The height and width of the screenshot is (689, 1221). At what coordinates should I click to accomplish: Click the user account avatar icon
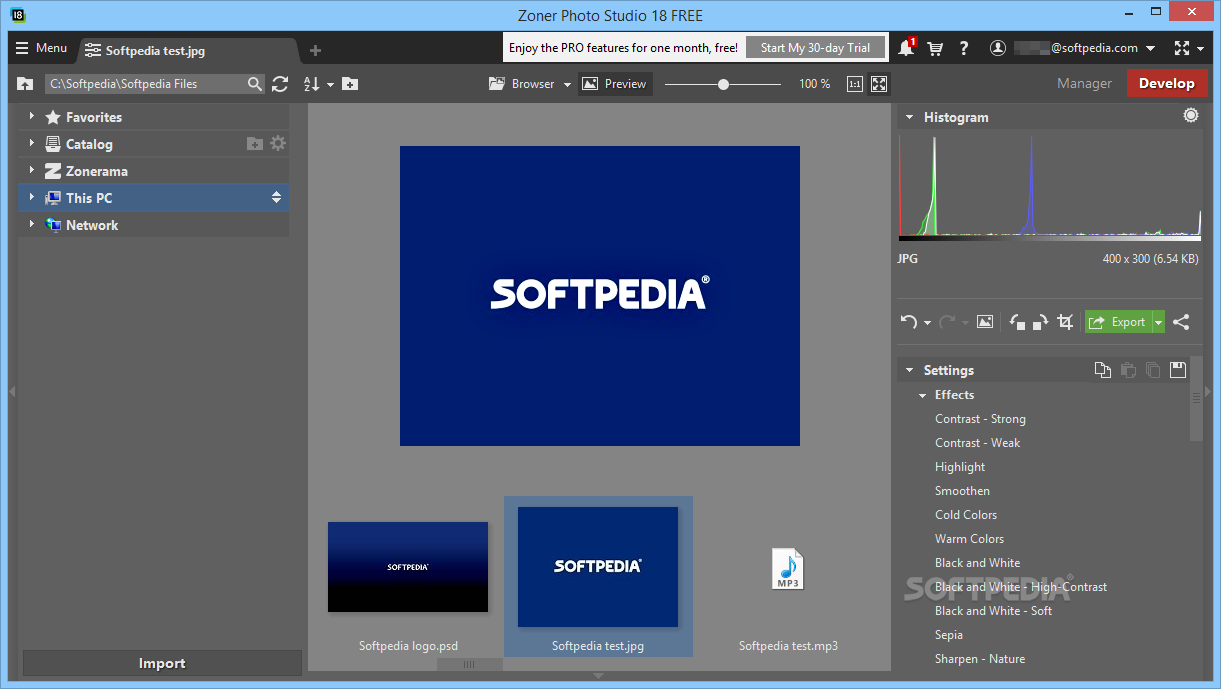[997, 48]
